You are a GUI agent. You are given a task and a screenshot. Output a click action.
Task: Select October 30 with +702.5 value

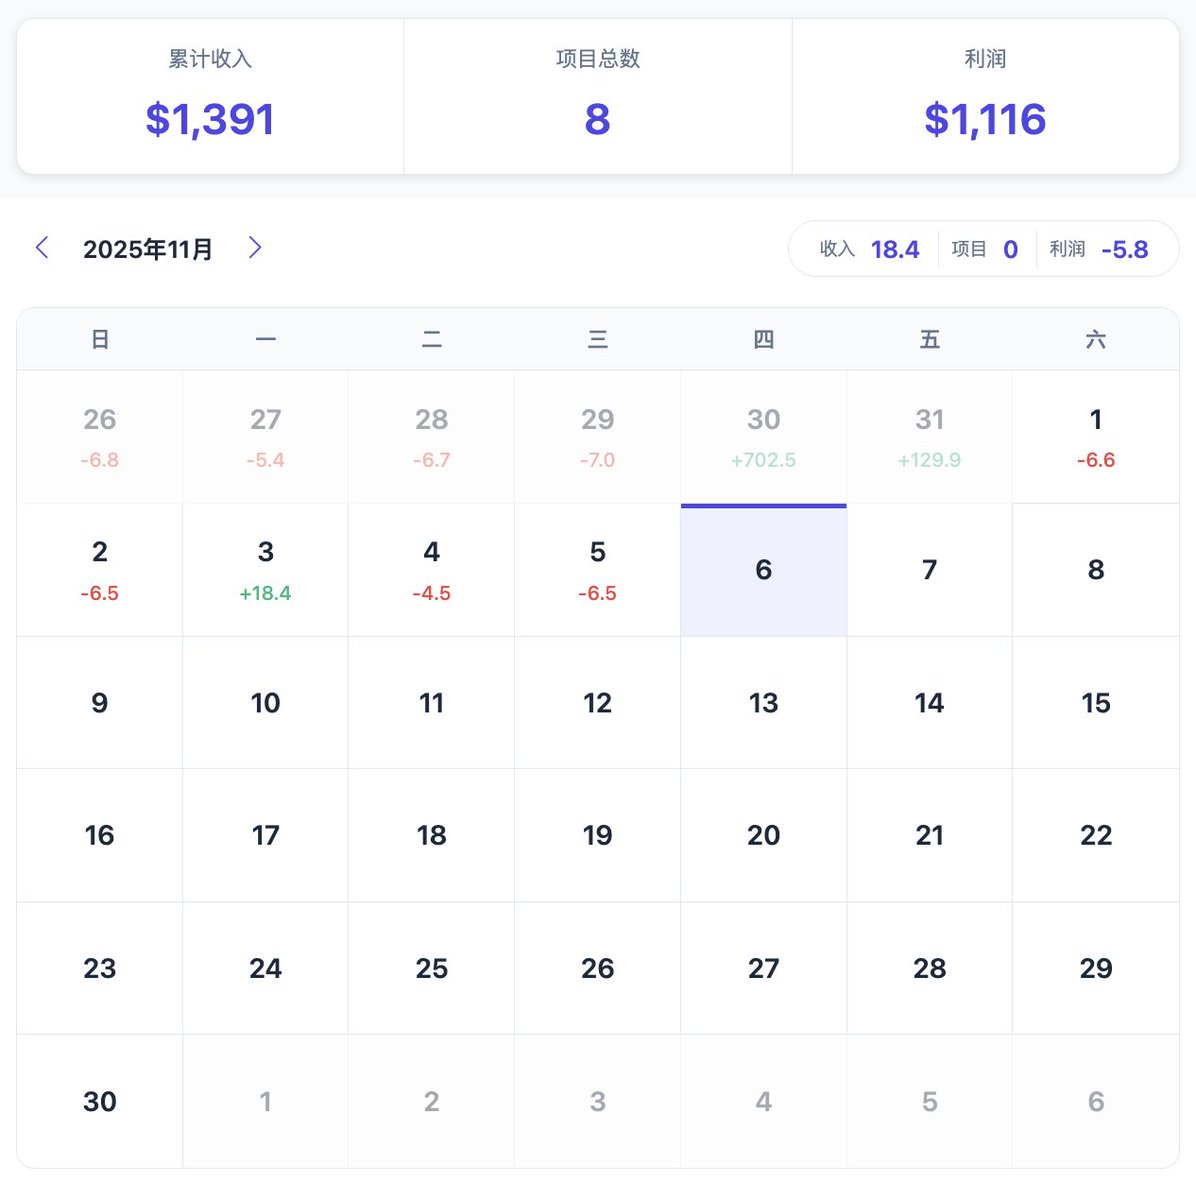763,437
